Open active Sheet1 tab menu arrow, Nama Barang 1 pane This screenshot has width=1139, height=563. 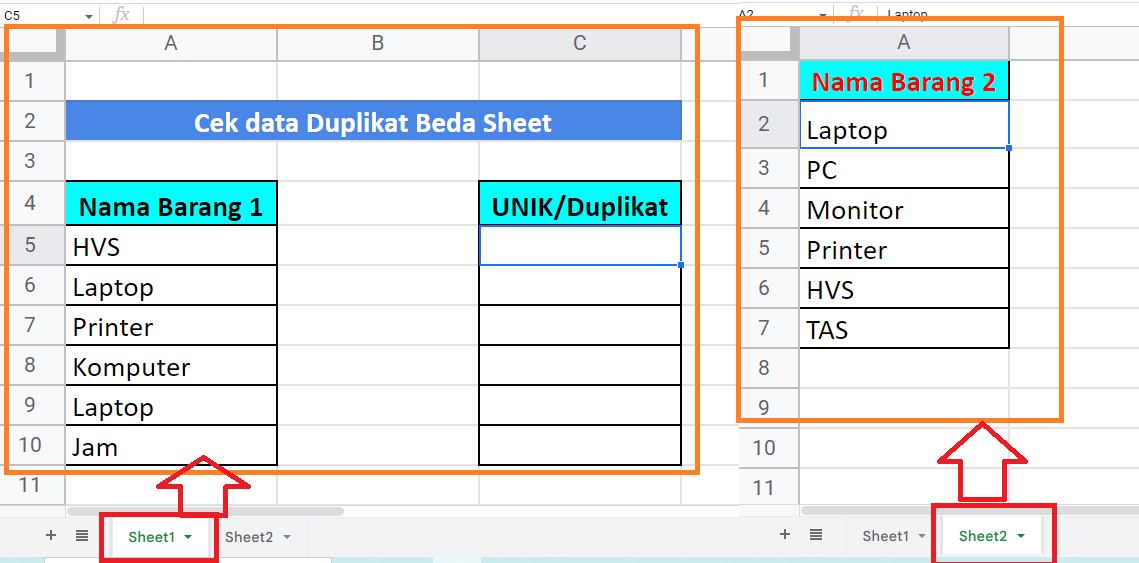click(188, 537)
